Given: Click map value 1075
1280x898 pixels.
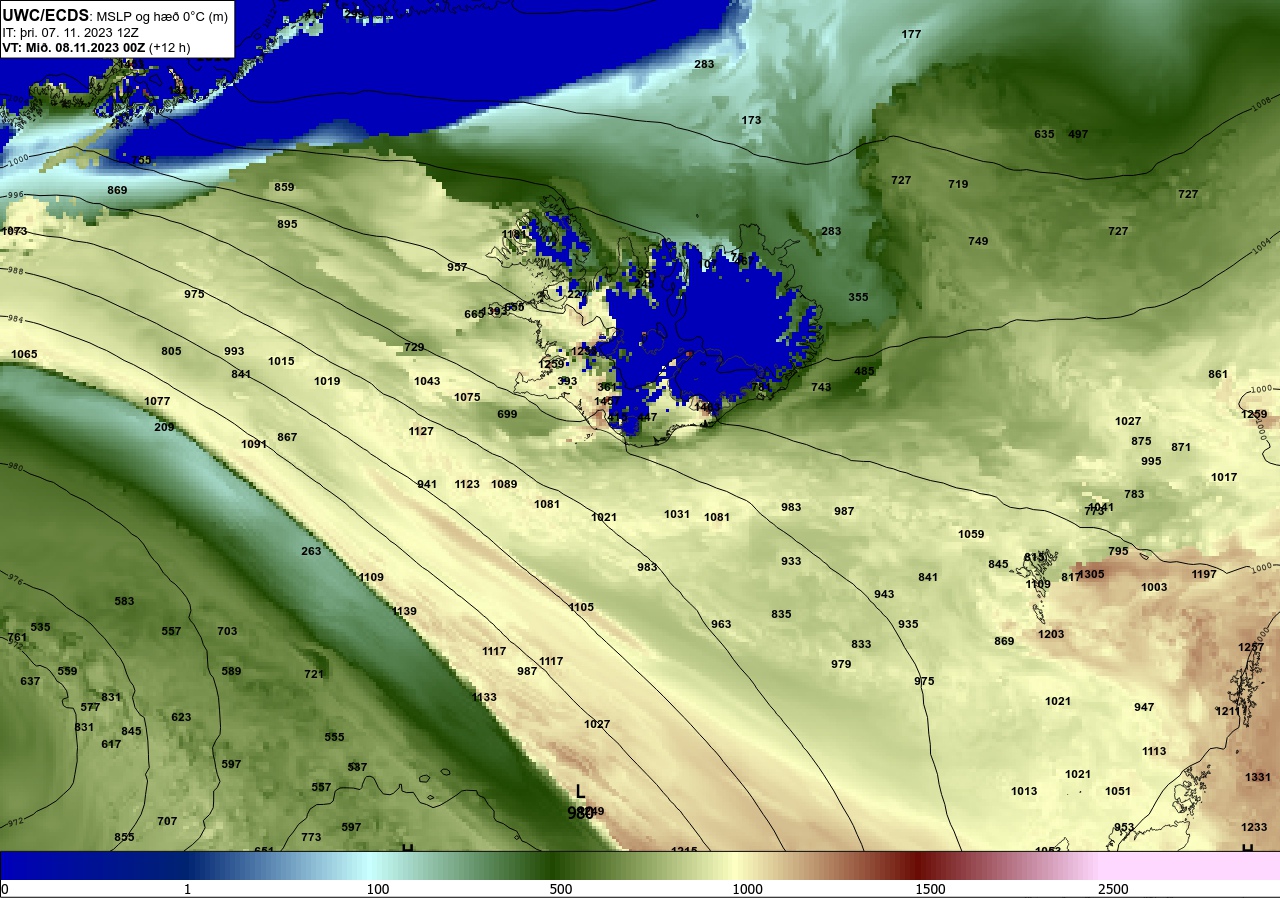Looking at the screenshot, I should (467, 397).
